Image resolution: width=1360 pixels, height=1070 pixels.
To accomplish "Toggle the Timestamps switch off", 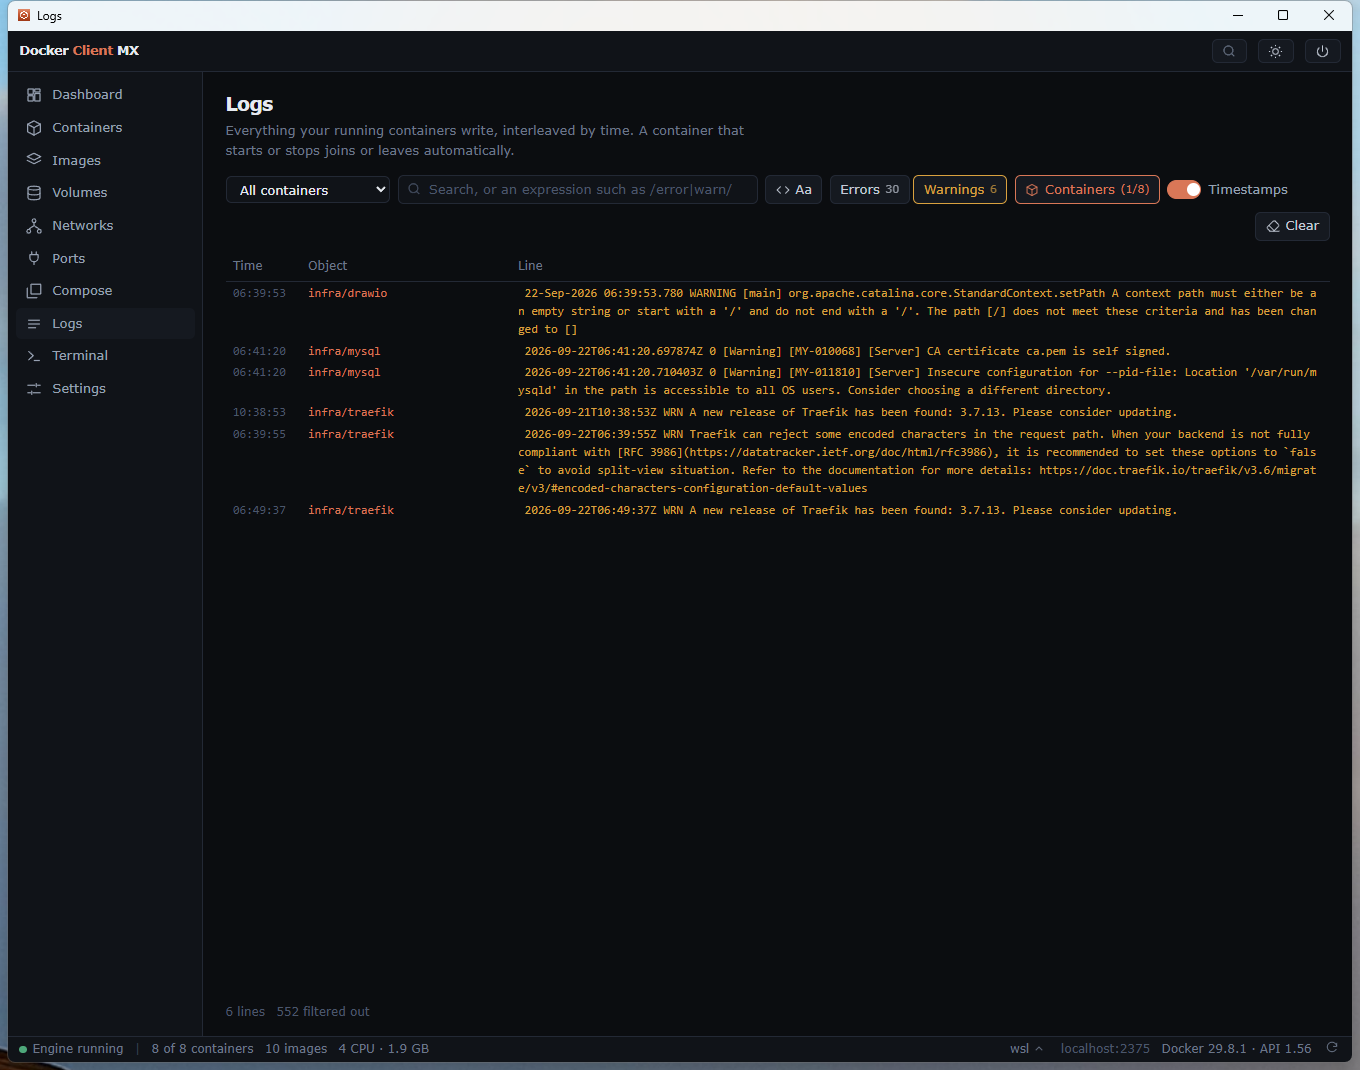I will pos(1184,190).
